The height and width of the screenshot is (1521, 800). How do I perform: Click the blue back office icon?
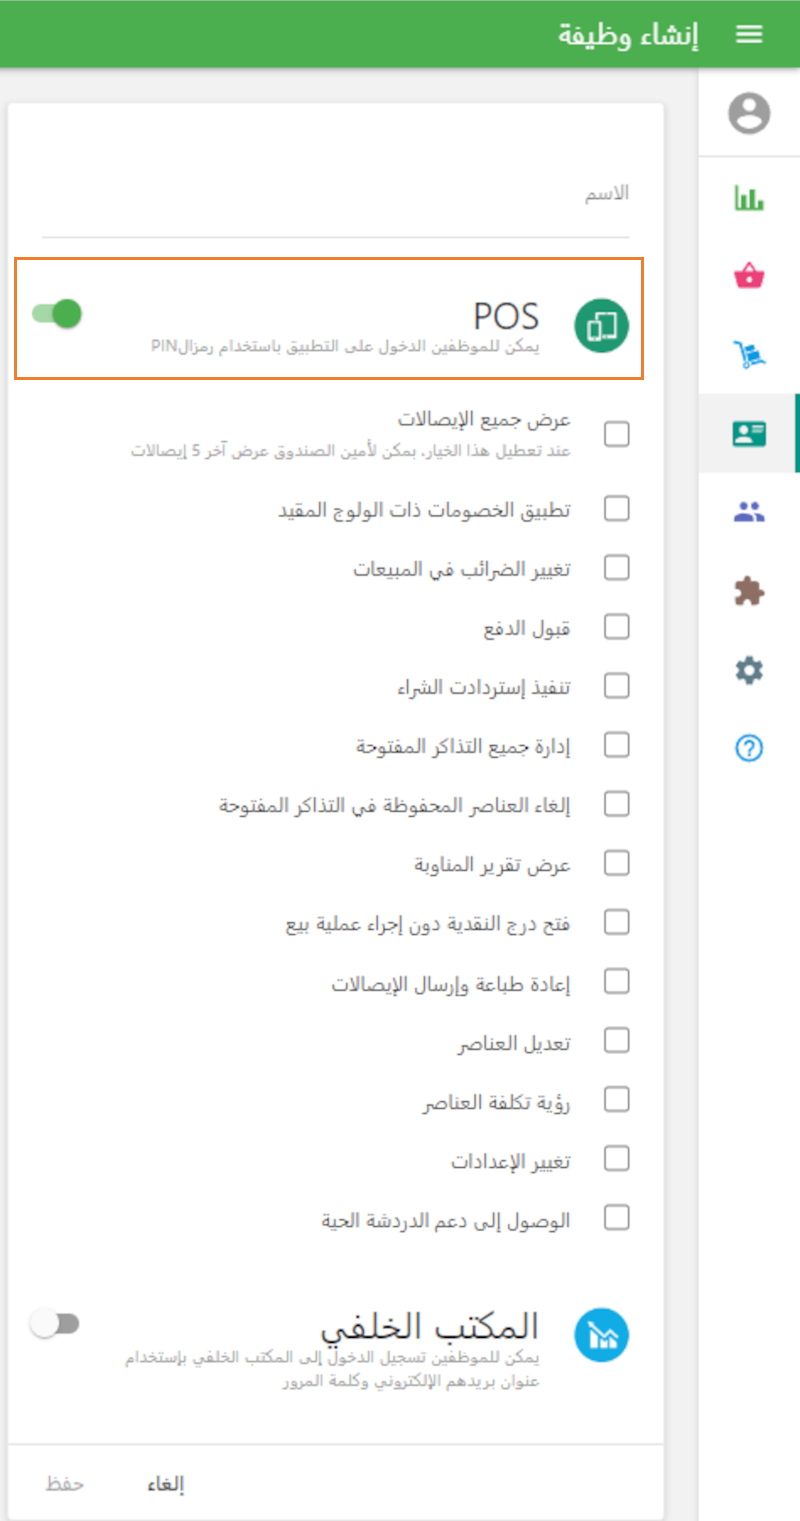(x=602, y=1334)
